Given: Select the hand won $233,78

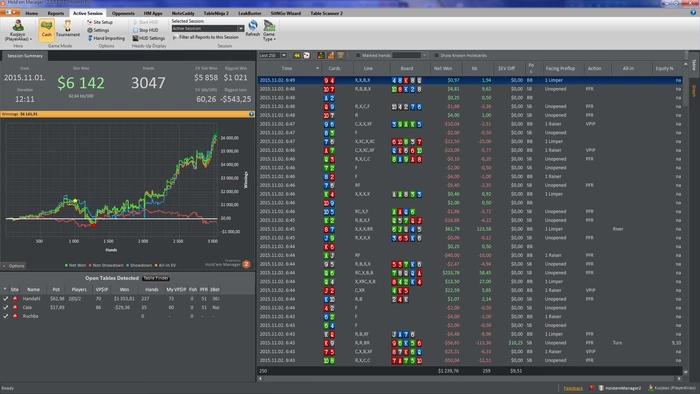Looking at the screenshot, I should tap(470, 273).
